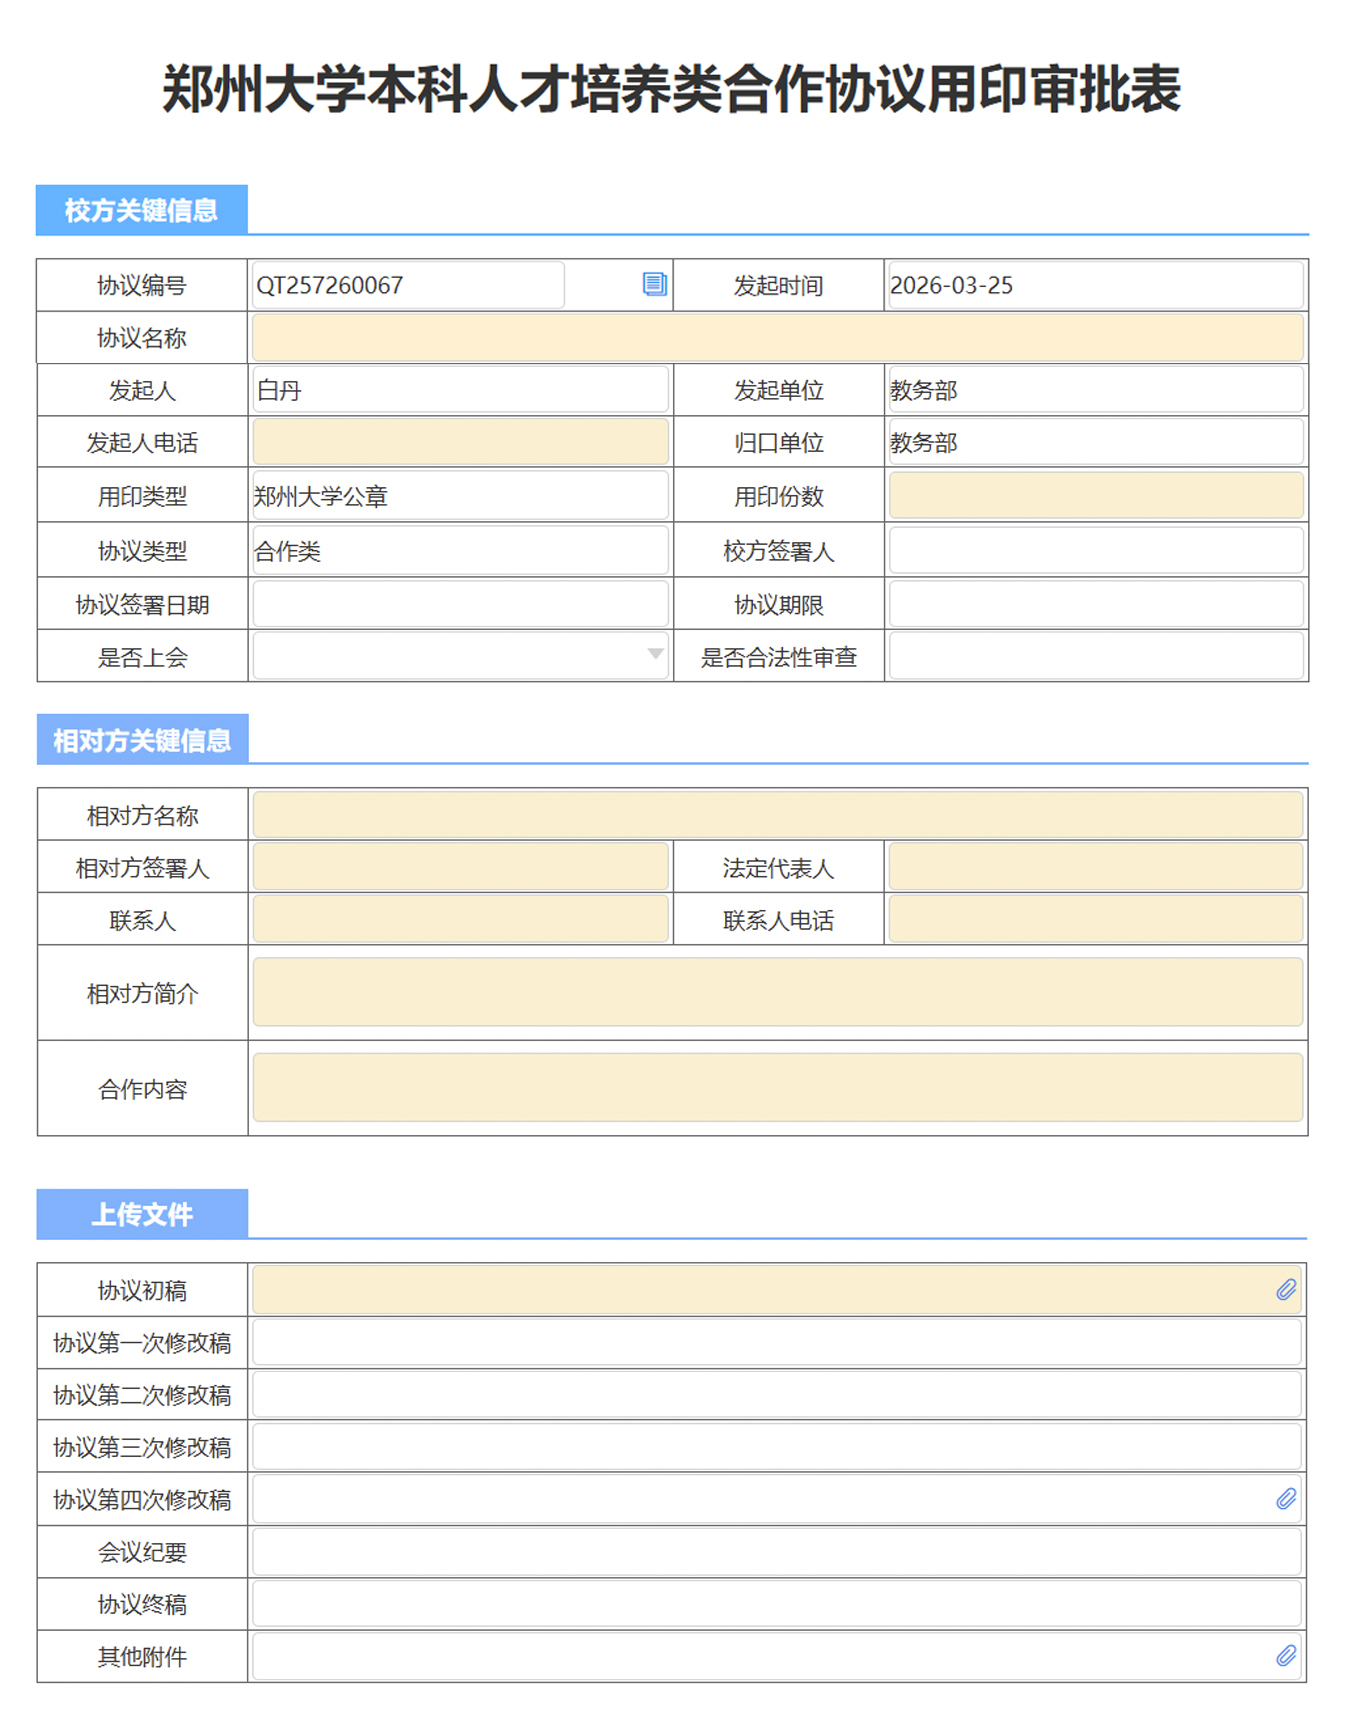Select the 校方关键信息 section tab
Viewport: 1354px width, 1732px height.
pyautogui.click(x=142, y=210)
